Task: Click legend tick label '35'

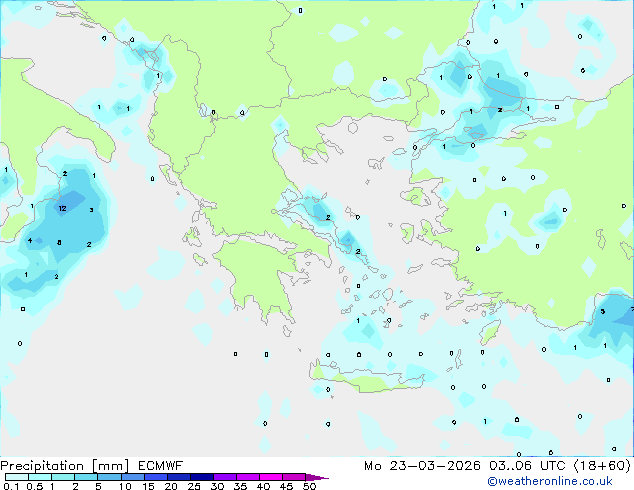Action: pyautogui.click(x=240, y=486)
